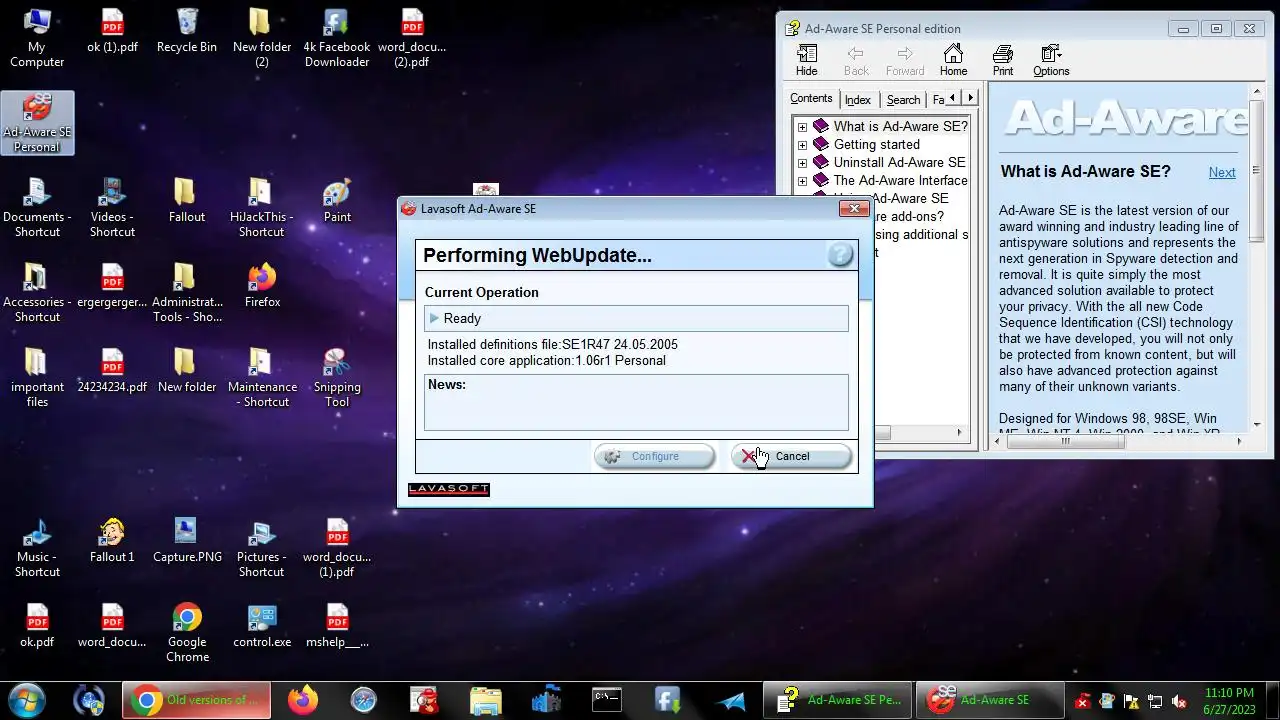
Task: Click the Chrome 'Old versions of' taskbar button
Action: [197, 700]
